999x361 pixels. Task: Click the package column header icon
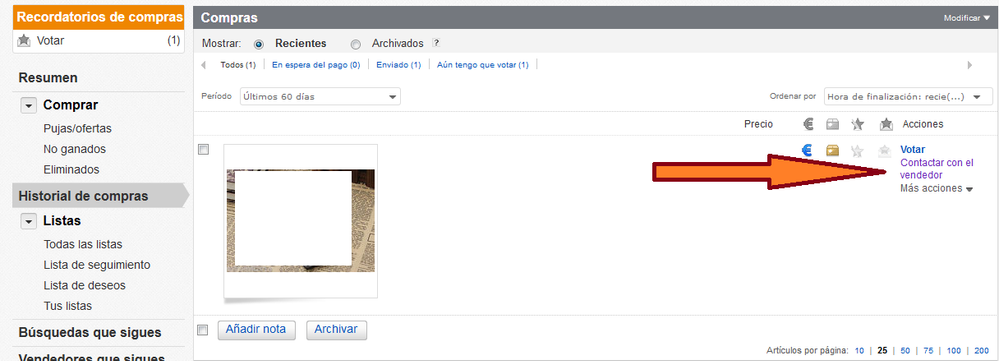(x=832, y=124)
